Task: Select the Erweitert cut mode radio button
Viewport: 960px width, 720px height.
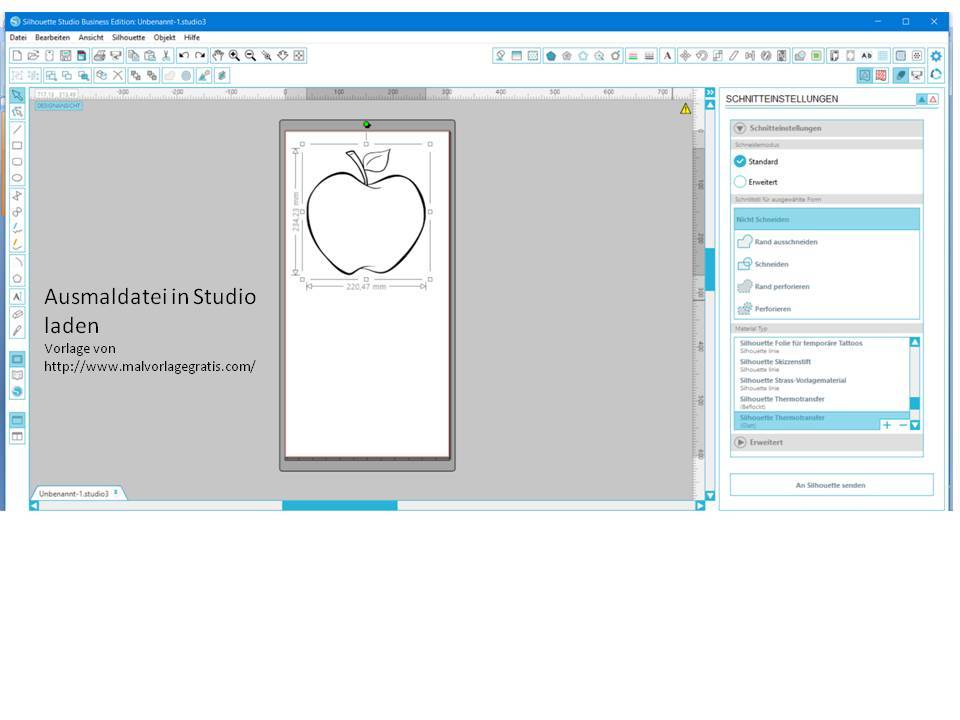Action: [x=740, y=182]
